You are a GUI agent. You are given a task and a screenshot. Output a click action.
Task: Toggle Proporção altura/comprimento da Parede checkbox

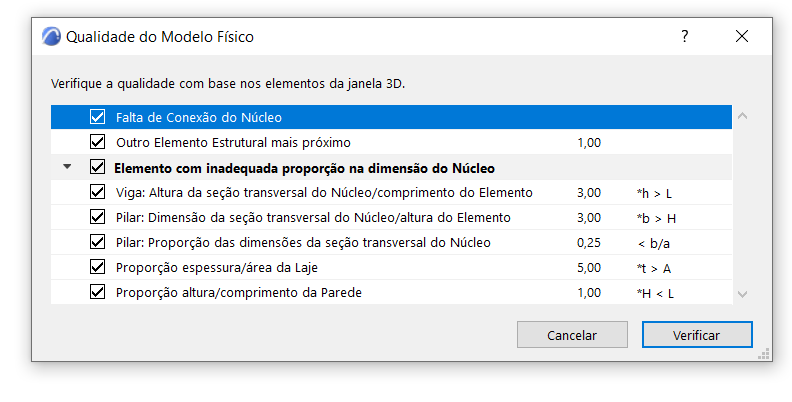tap(97, 292)
